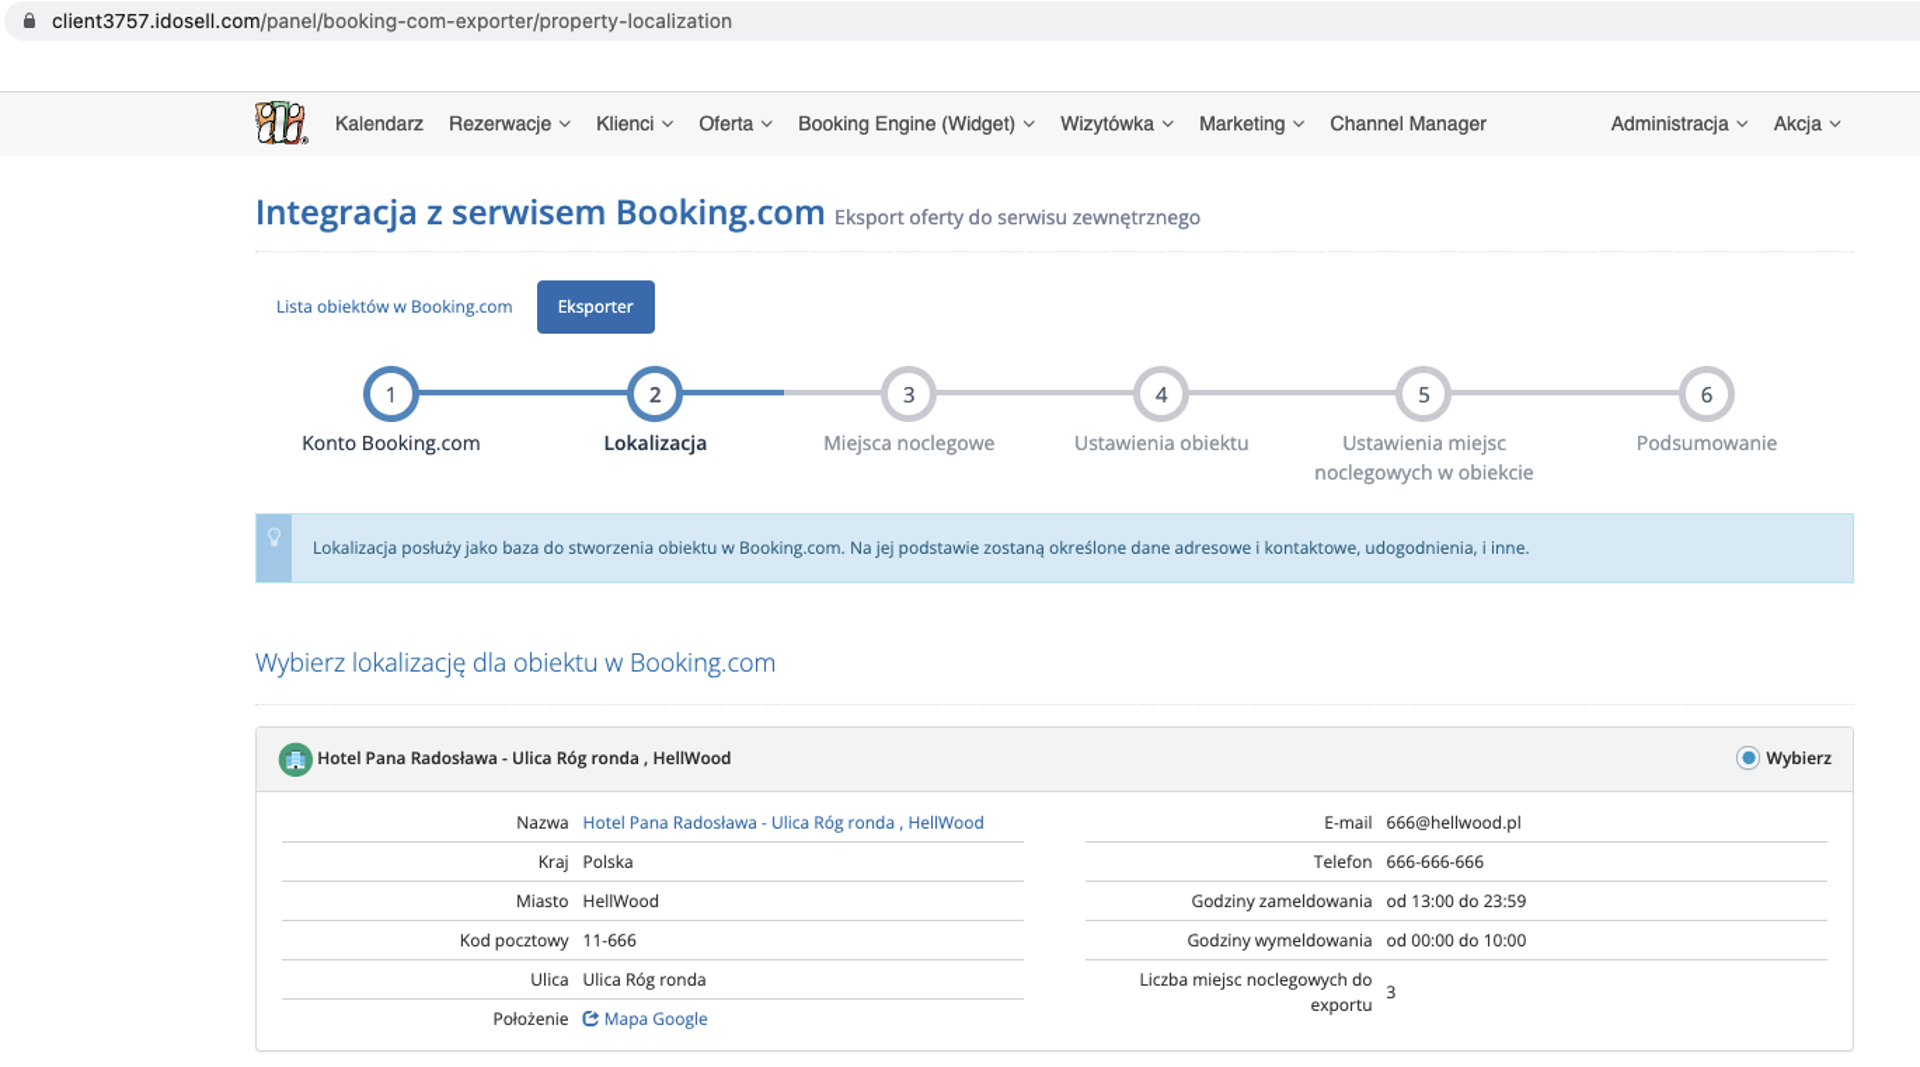This screenshot has height=1067, width=1920.
Task: Jump to step 3 circle Miejsca noclegowe
Action: click(x=908, y=394)
